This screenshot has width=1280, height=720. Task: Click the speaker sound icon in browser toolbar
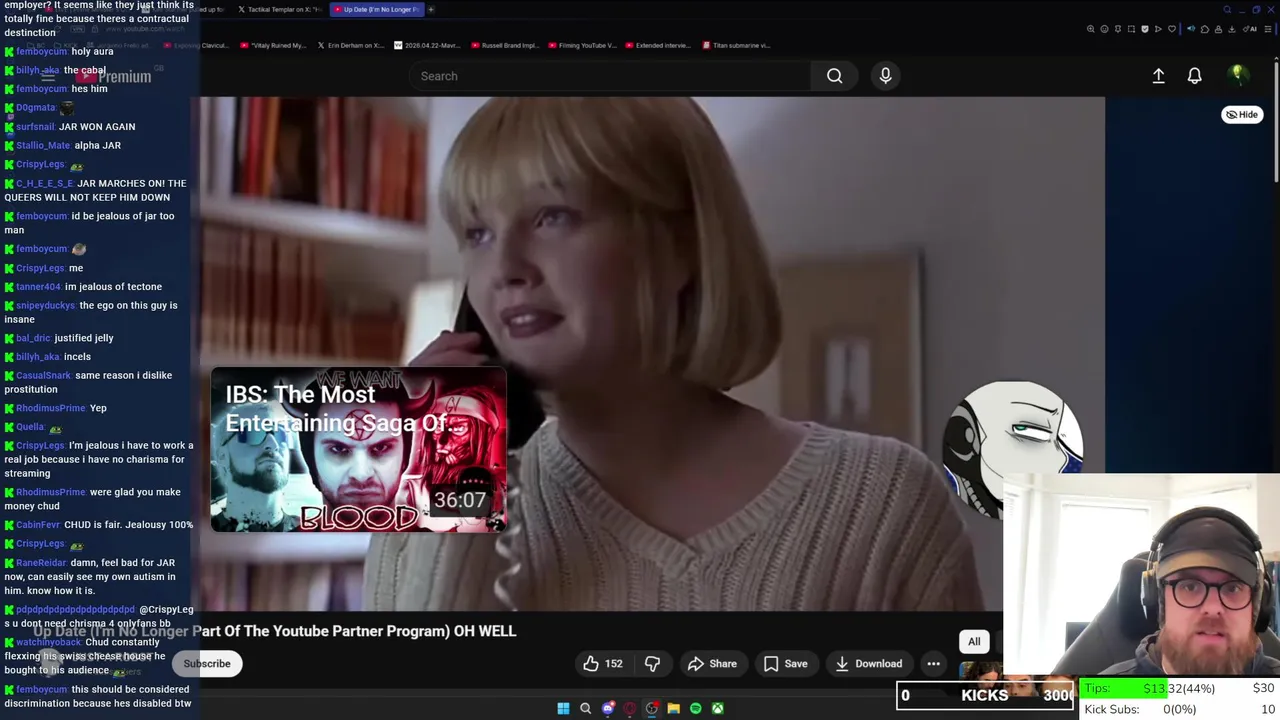pos(1191,29)
